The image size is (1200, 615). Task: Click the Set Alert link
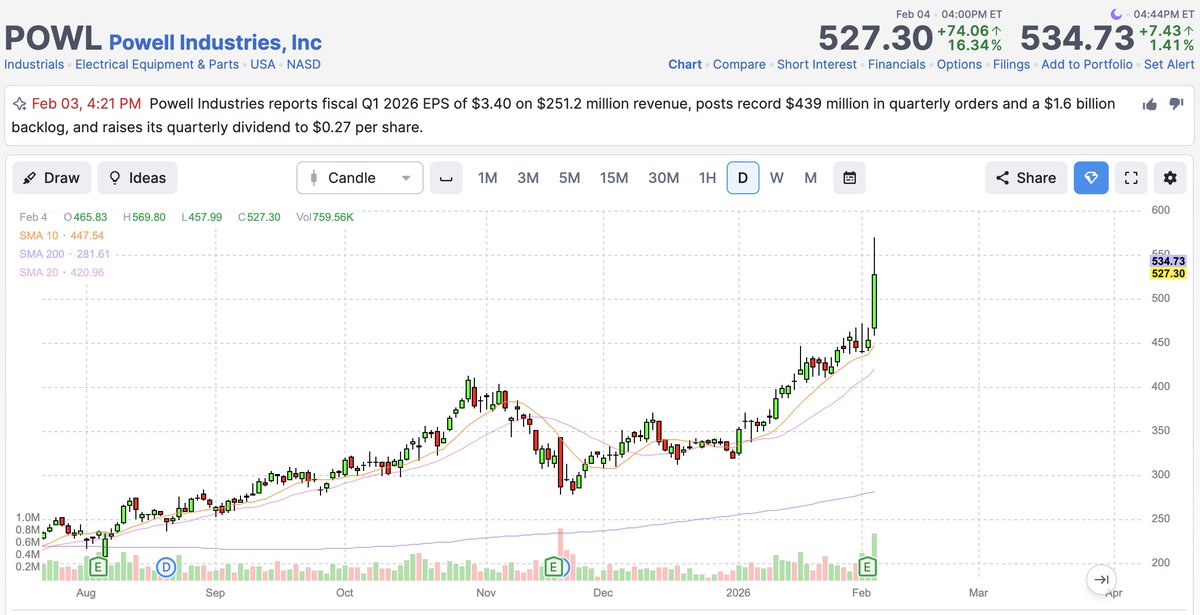click(x=1169, y=64)
